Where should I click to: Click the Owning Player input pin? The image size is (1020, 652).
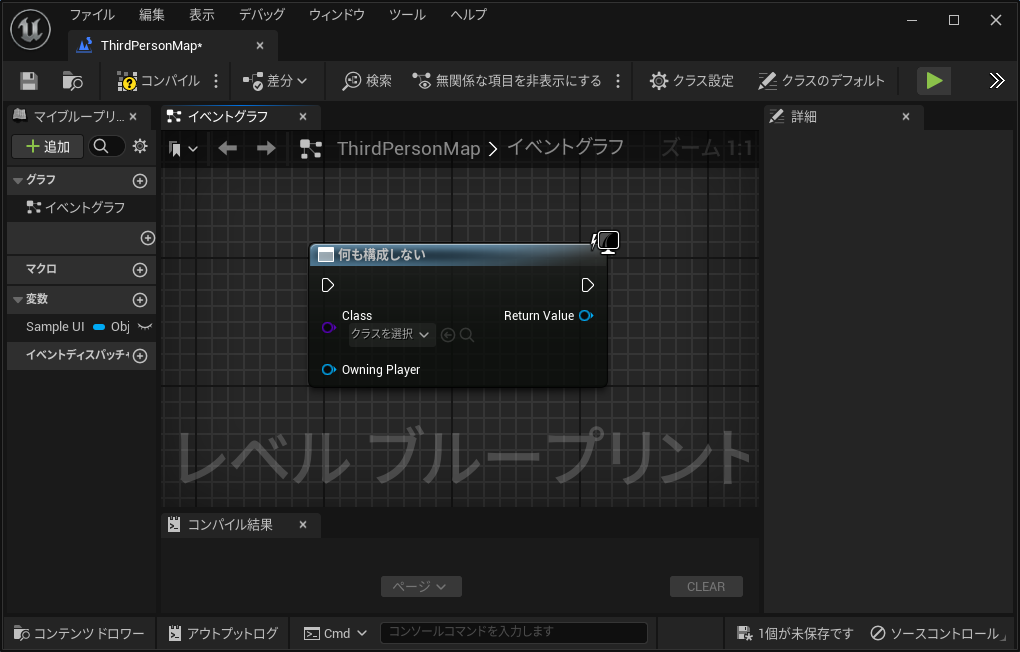329,370
